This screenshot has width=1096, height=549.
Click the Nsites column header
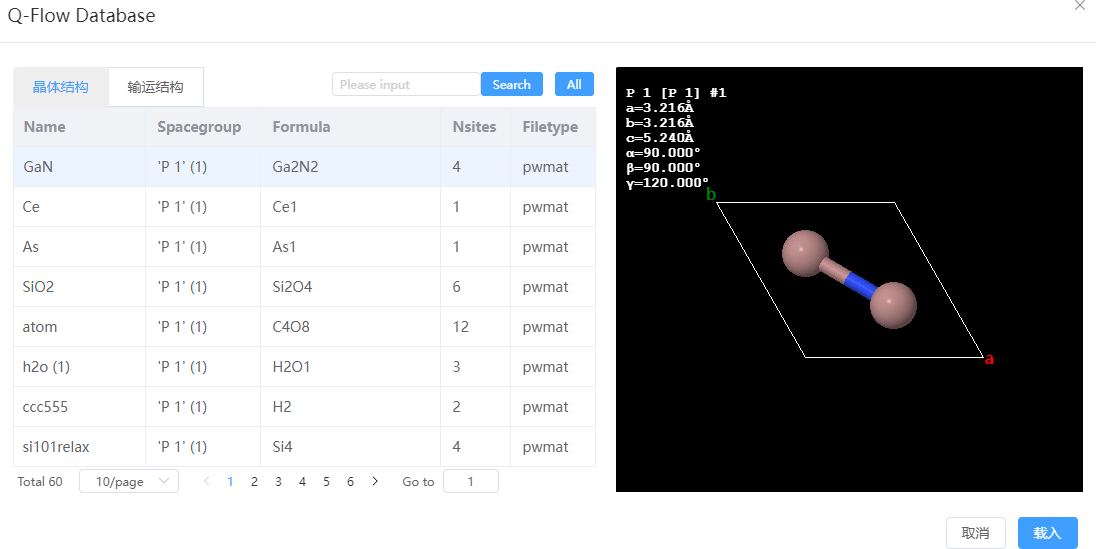tap(475, 127)
